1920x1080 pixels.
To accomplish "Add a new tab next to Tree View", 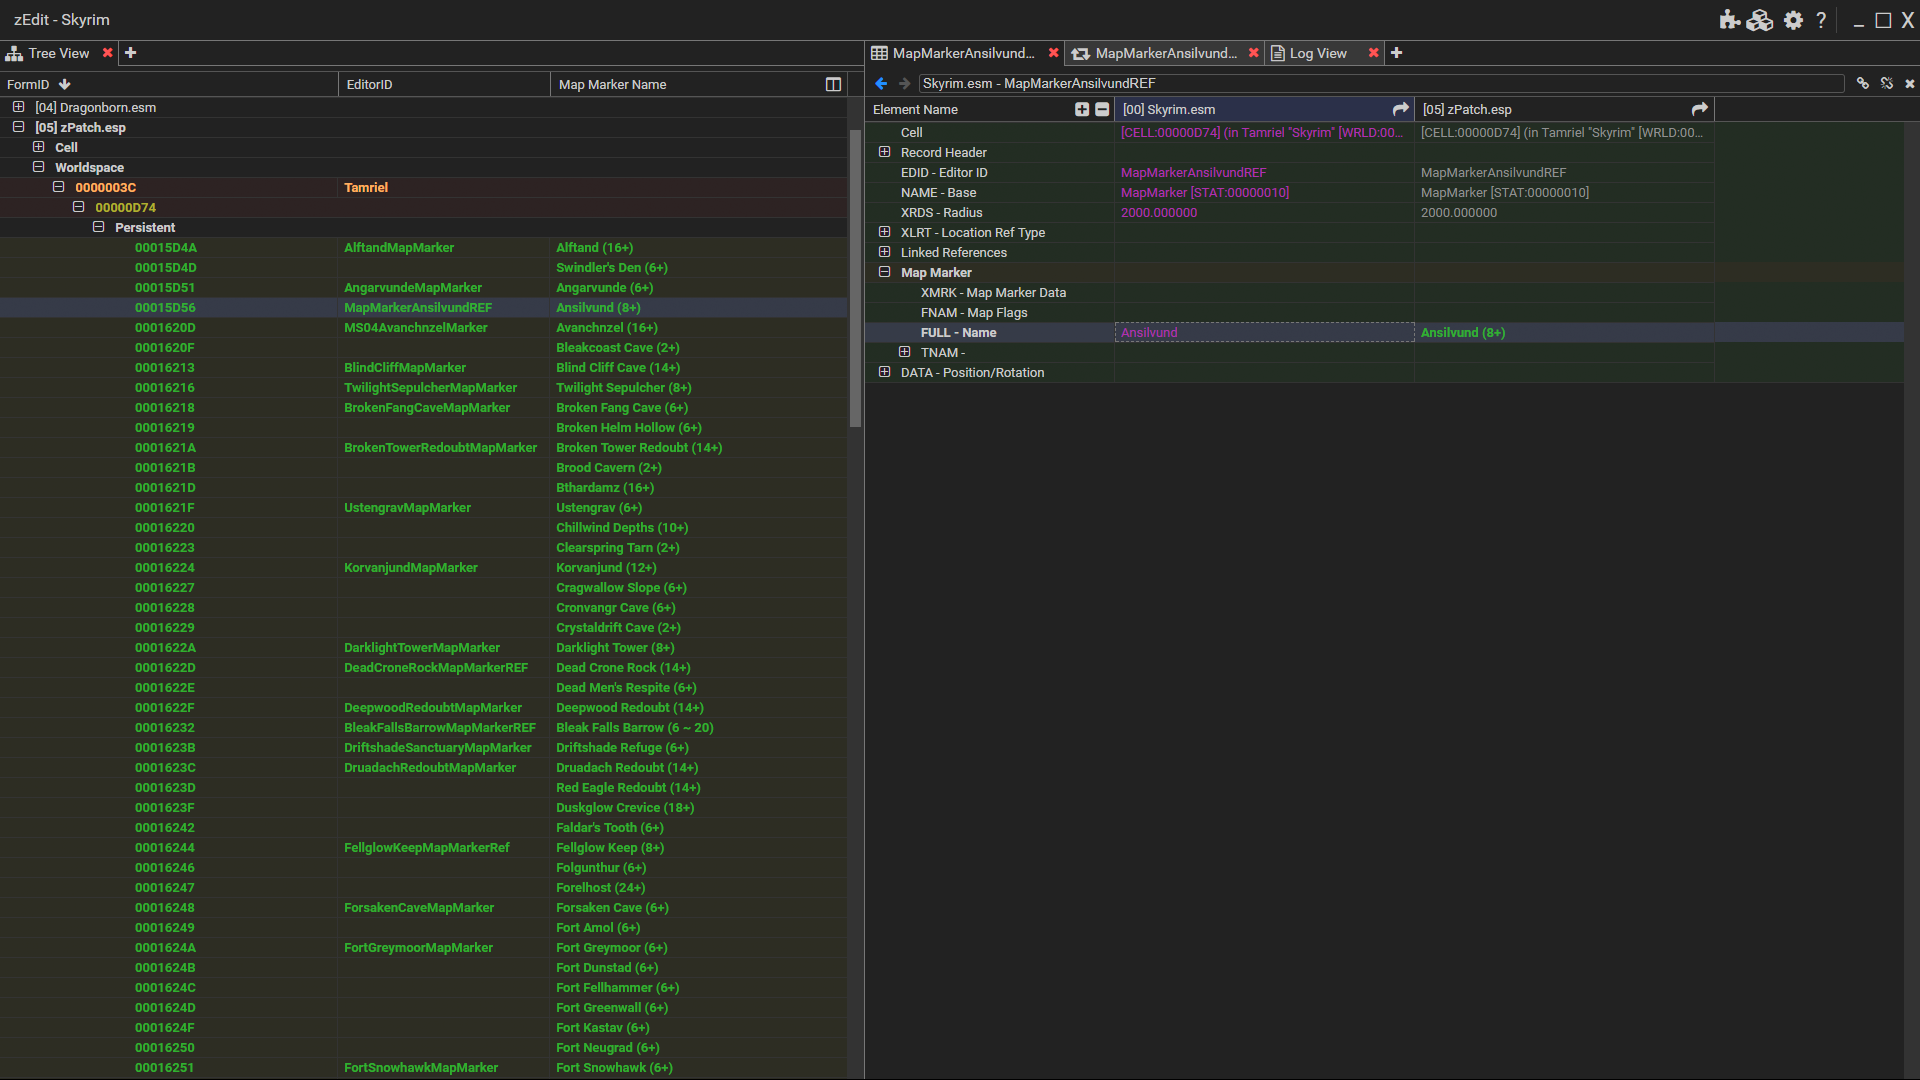I will point(130,53).
